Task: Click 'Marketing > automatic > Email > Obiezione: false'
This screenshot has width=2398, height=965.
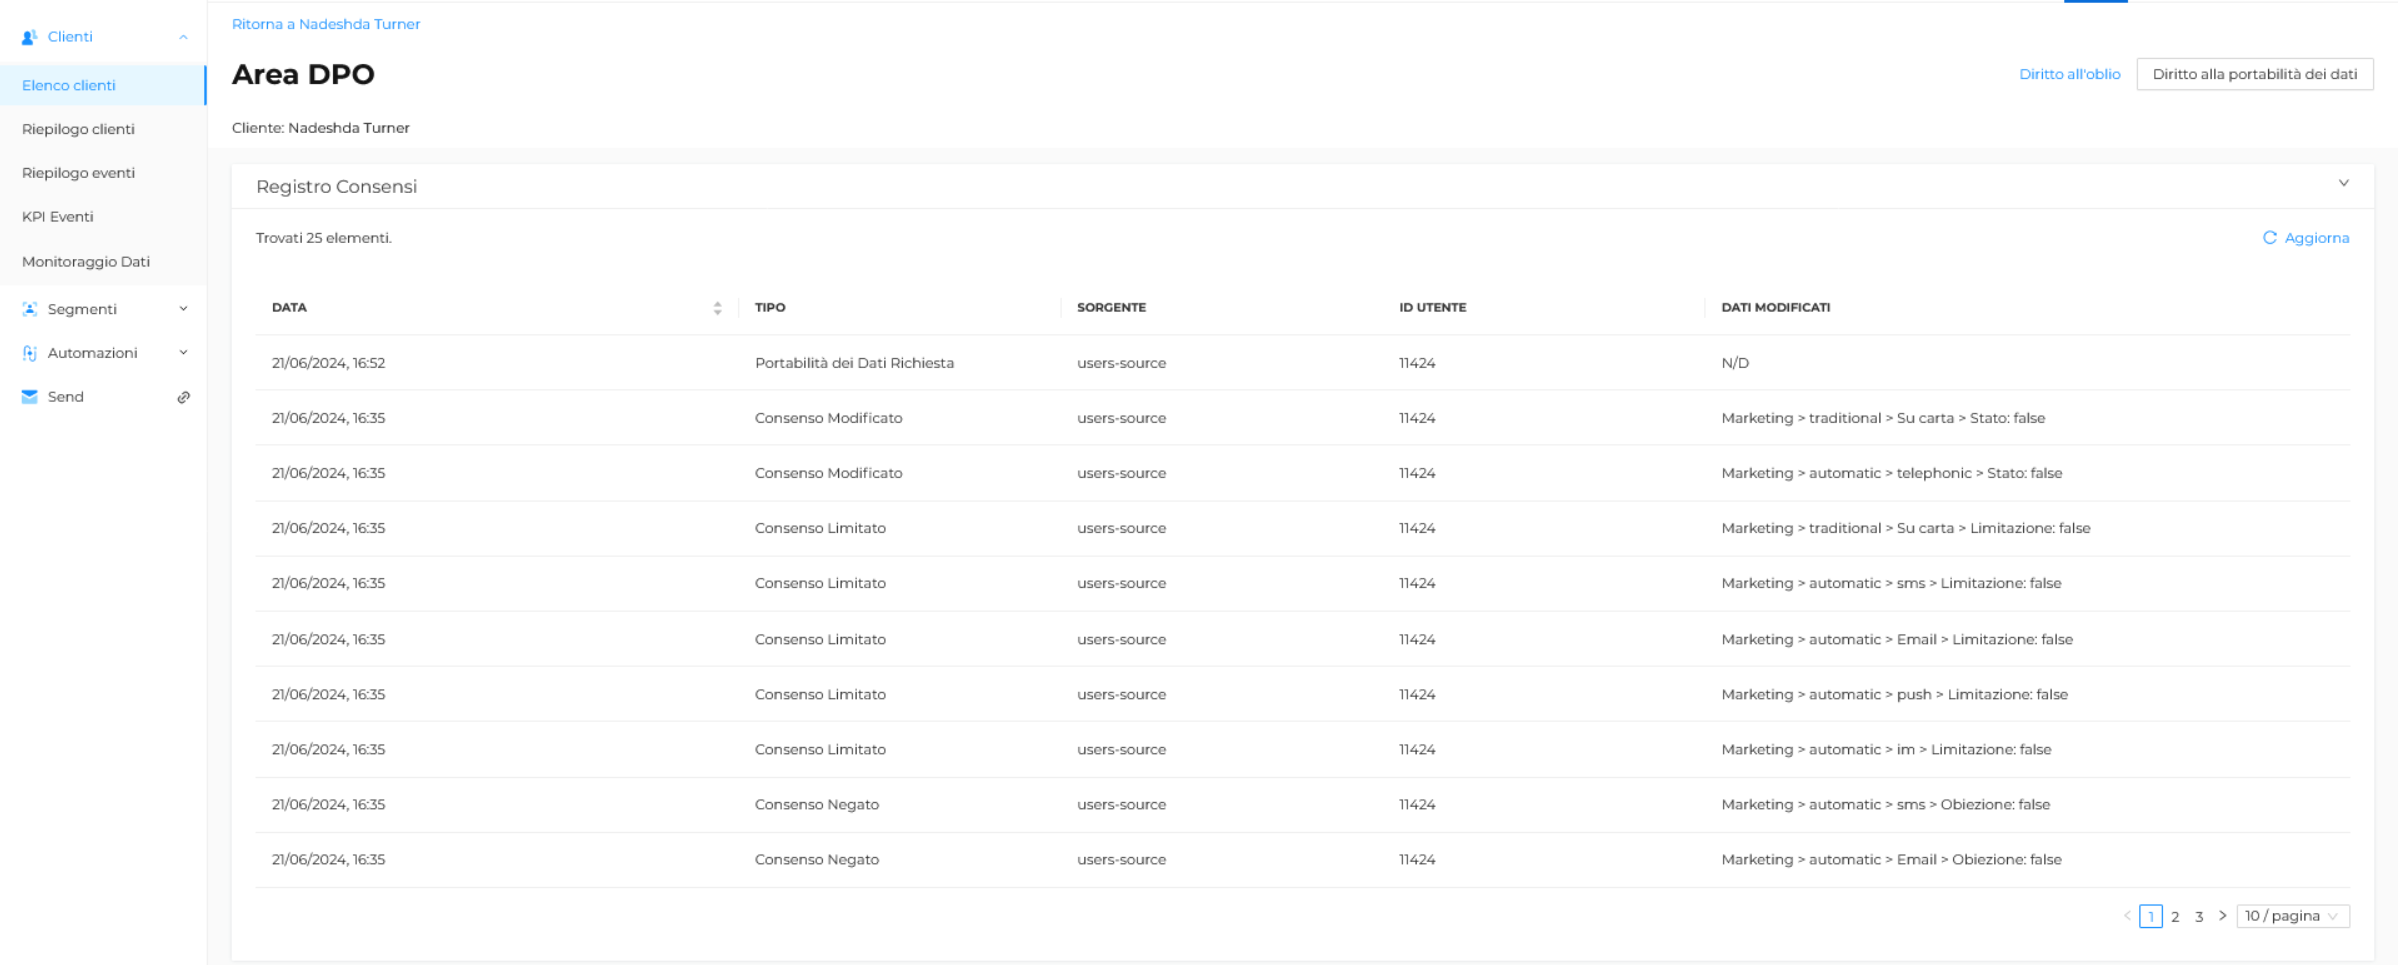Action: (x=1891, y=859)
